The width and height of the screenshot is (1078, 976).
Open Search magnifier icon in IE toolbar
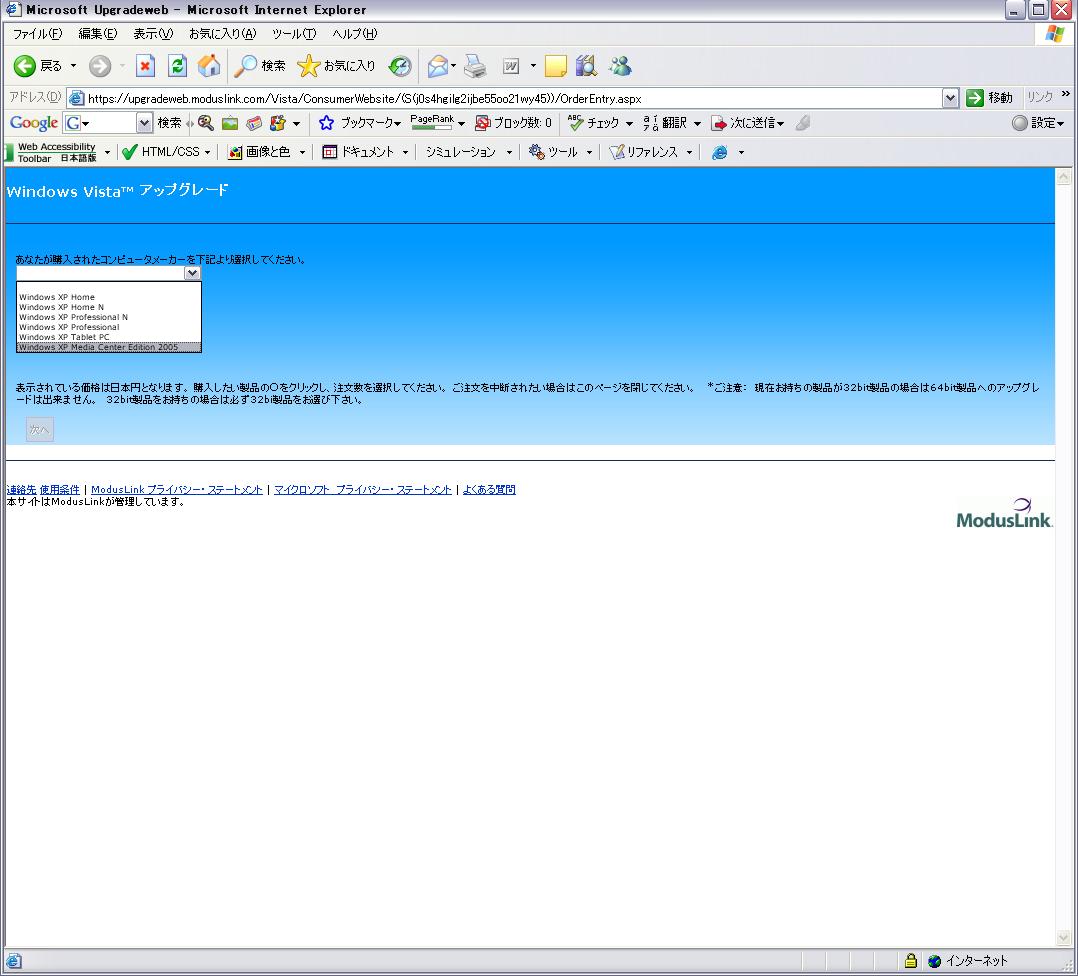245,66
